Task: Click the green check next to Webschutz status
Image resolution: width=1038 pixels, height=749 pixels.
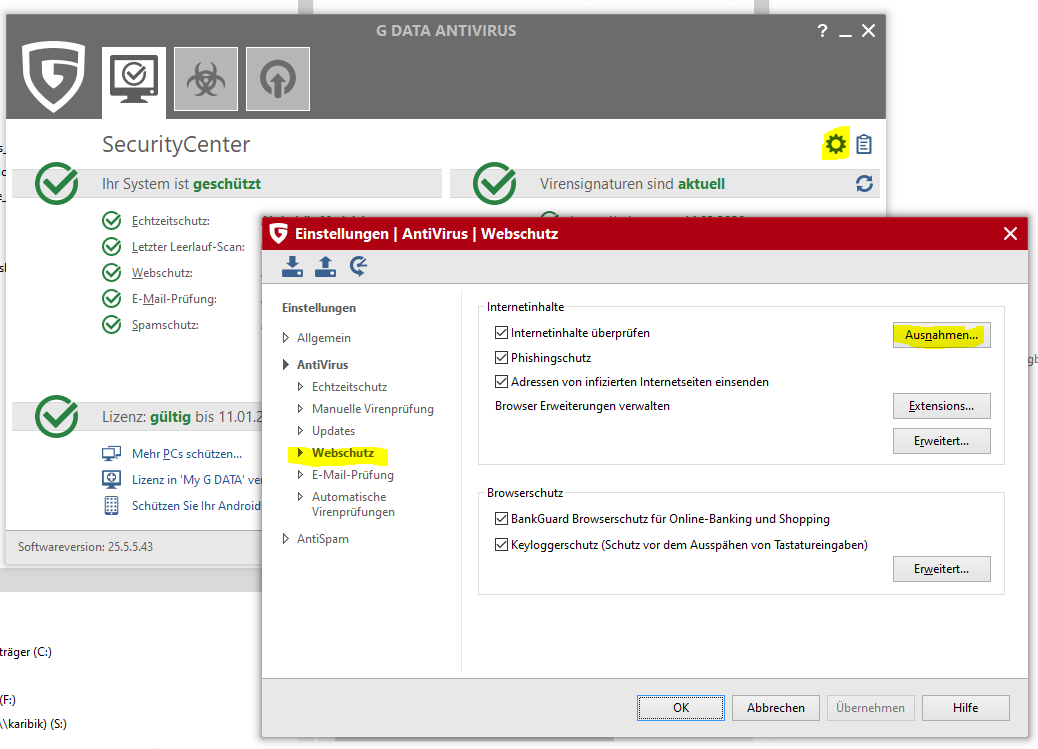Action: [x=111, y=272]
